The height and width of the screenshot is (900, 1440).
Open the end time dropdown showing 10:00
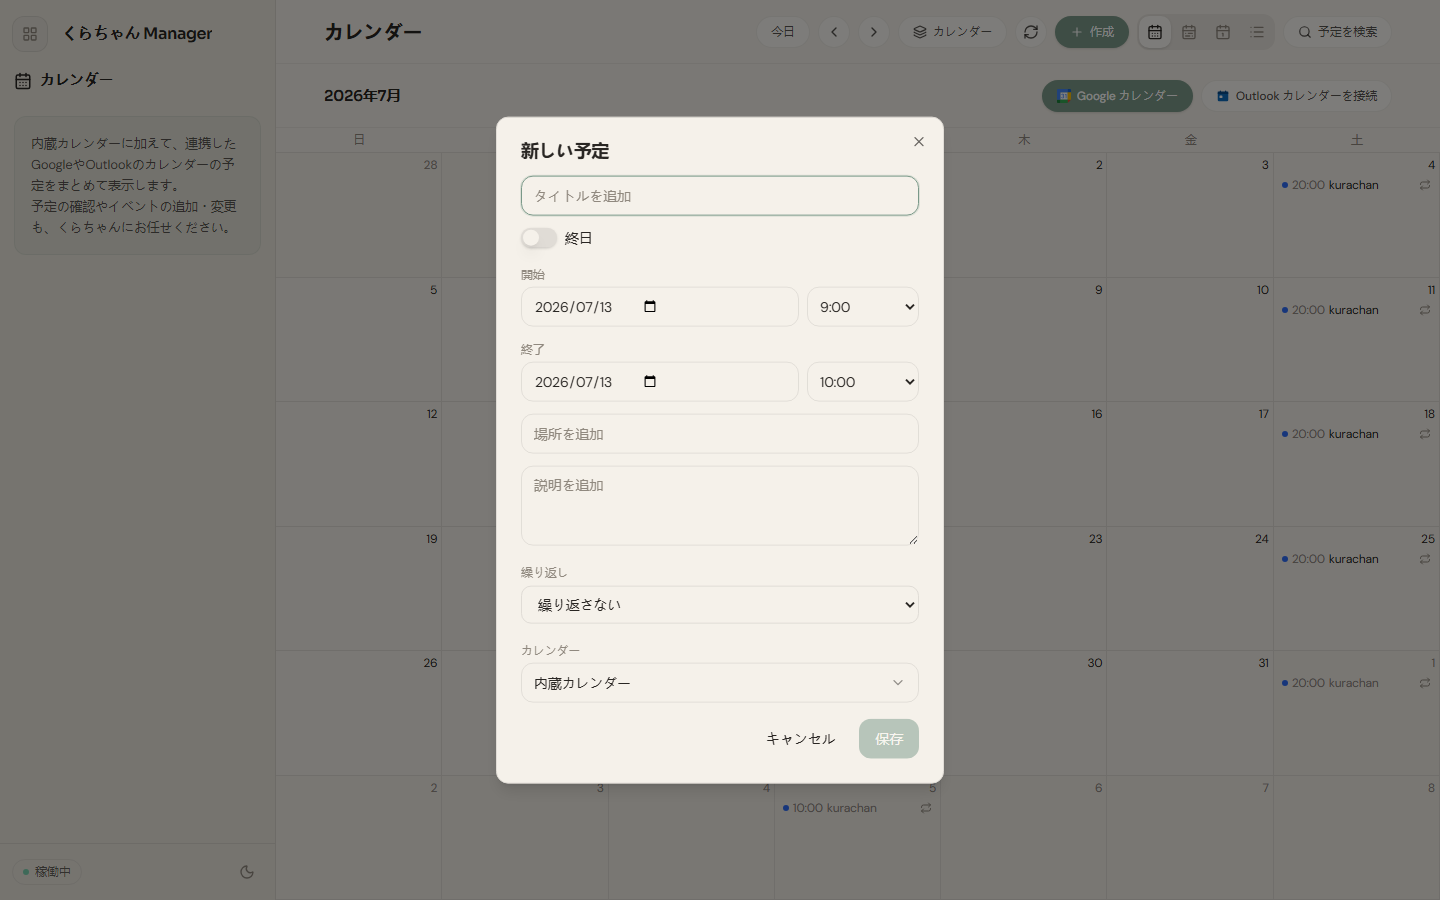point(863,382)
